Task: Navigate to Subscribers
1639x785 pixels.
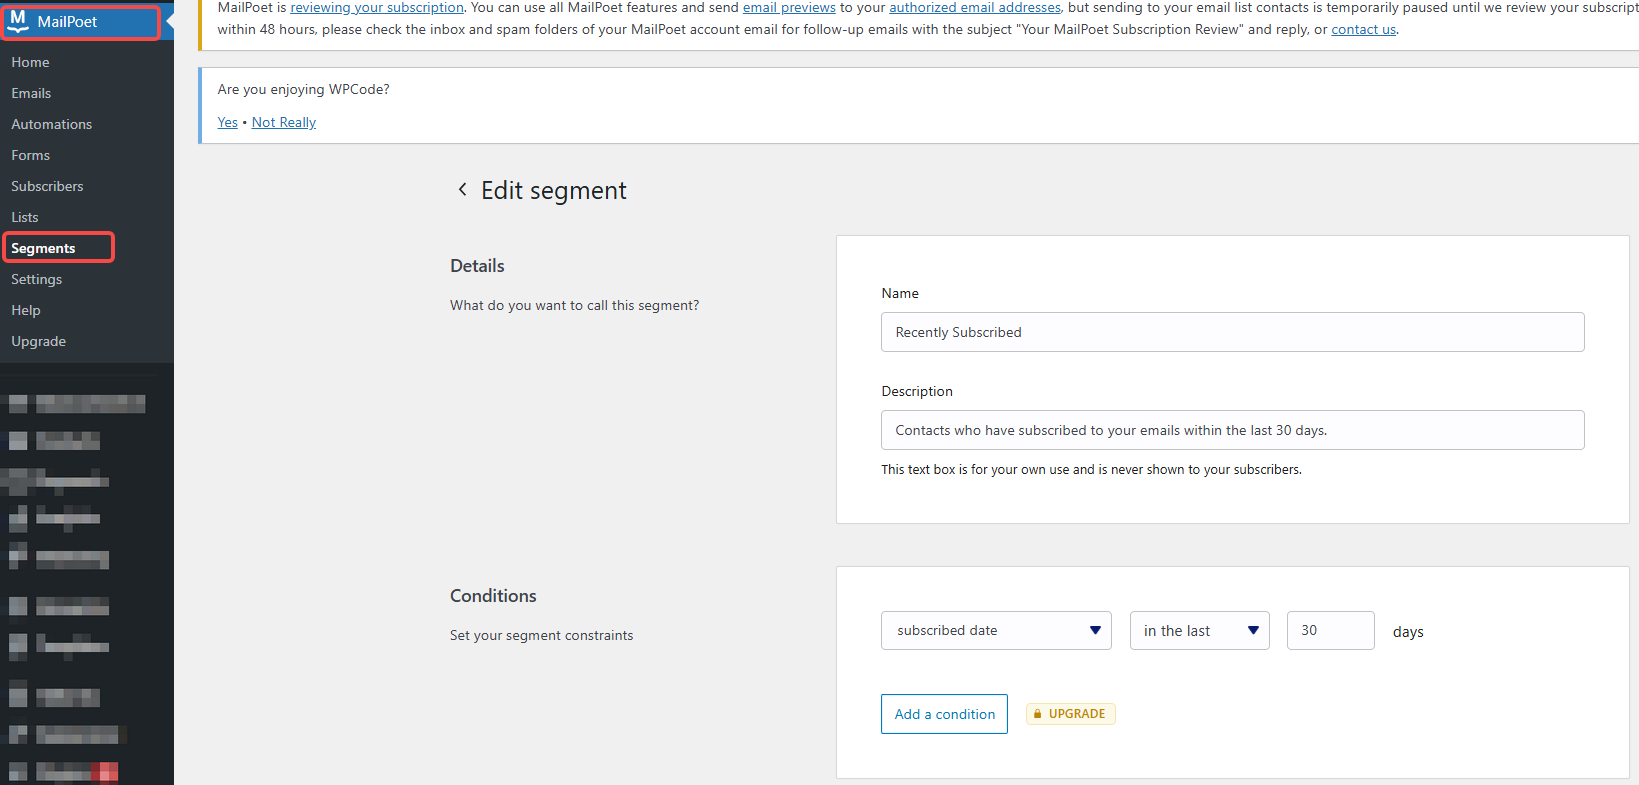Action: point(47,186)
